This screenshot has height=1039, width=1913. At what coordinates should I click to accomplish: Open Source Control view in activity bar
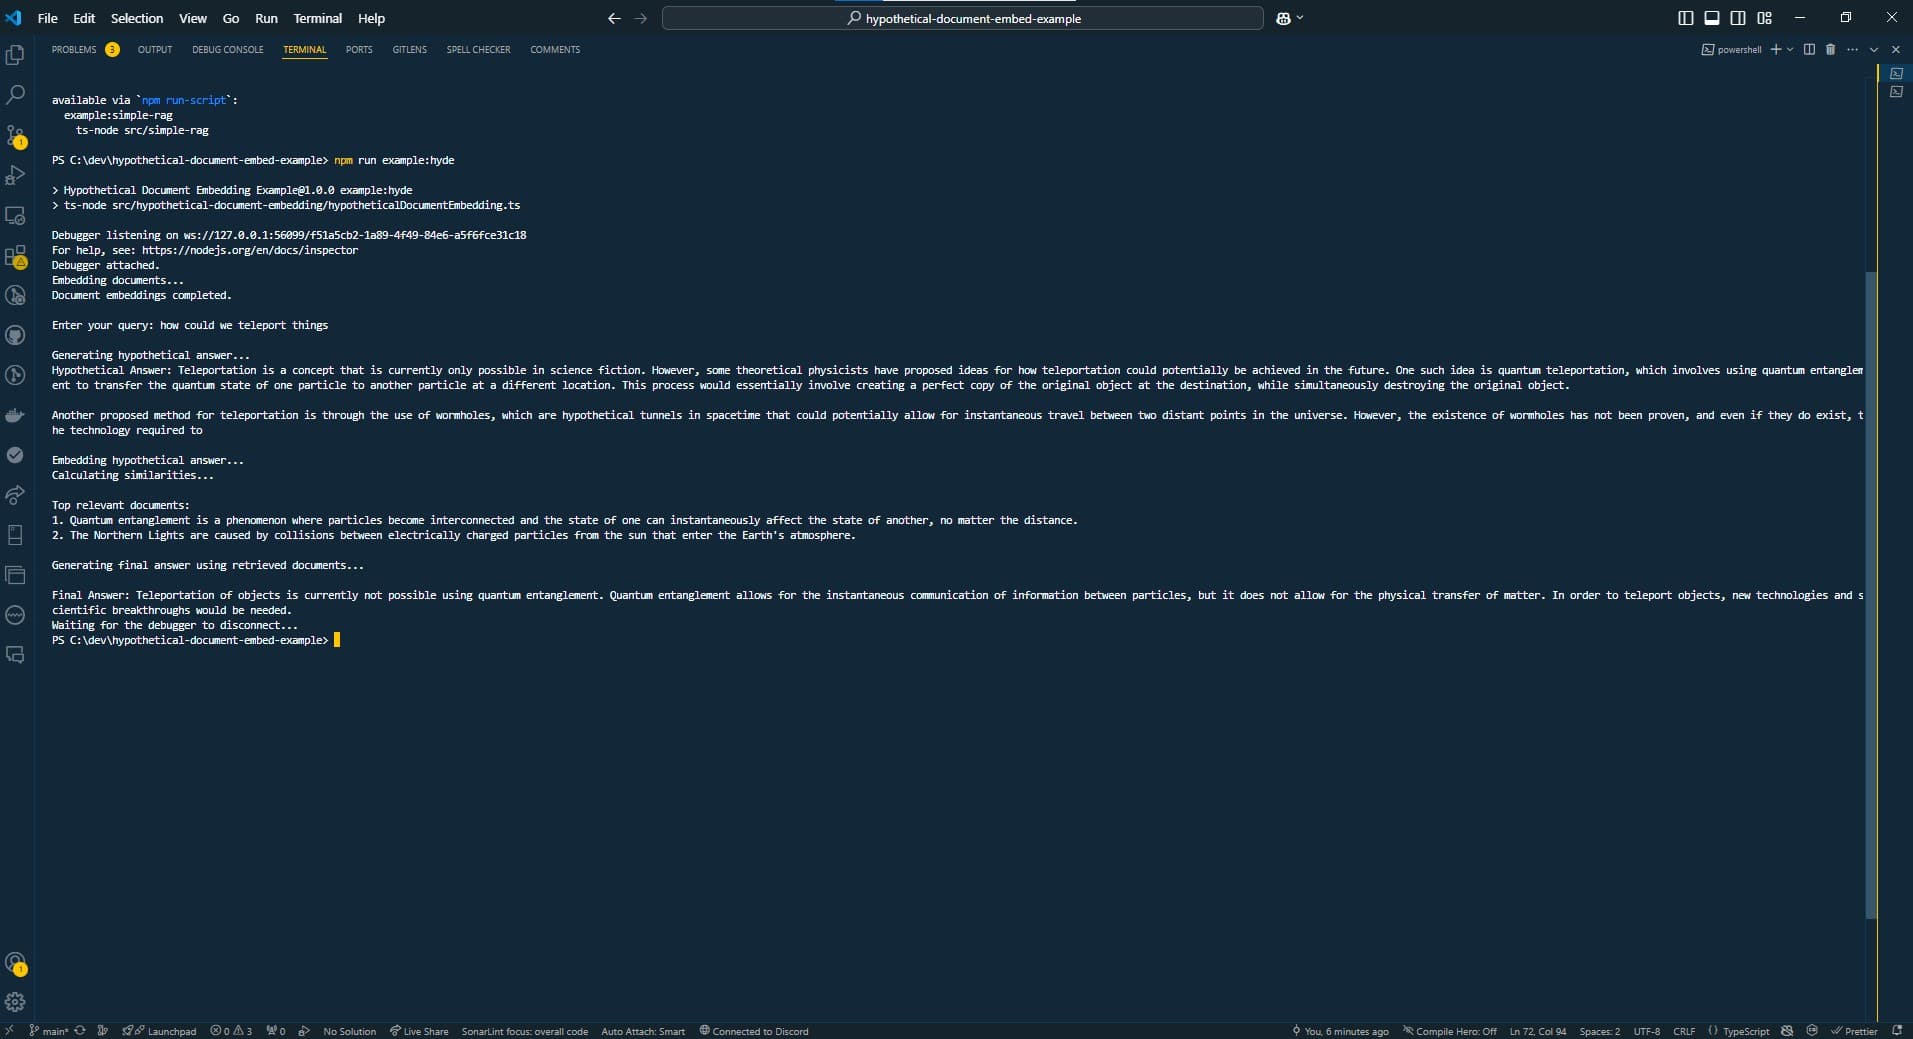coord(15,136)
